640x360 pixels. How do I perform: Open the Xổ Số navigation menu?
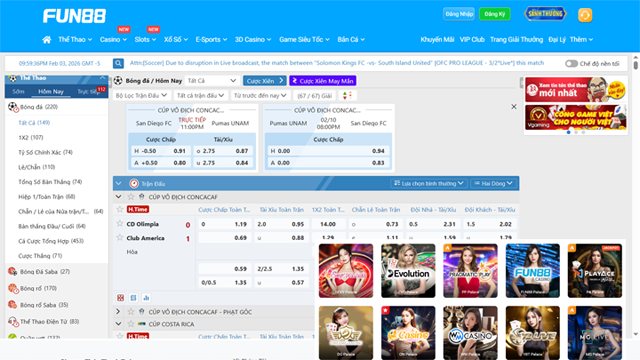[x=176, y=40]
